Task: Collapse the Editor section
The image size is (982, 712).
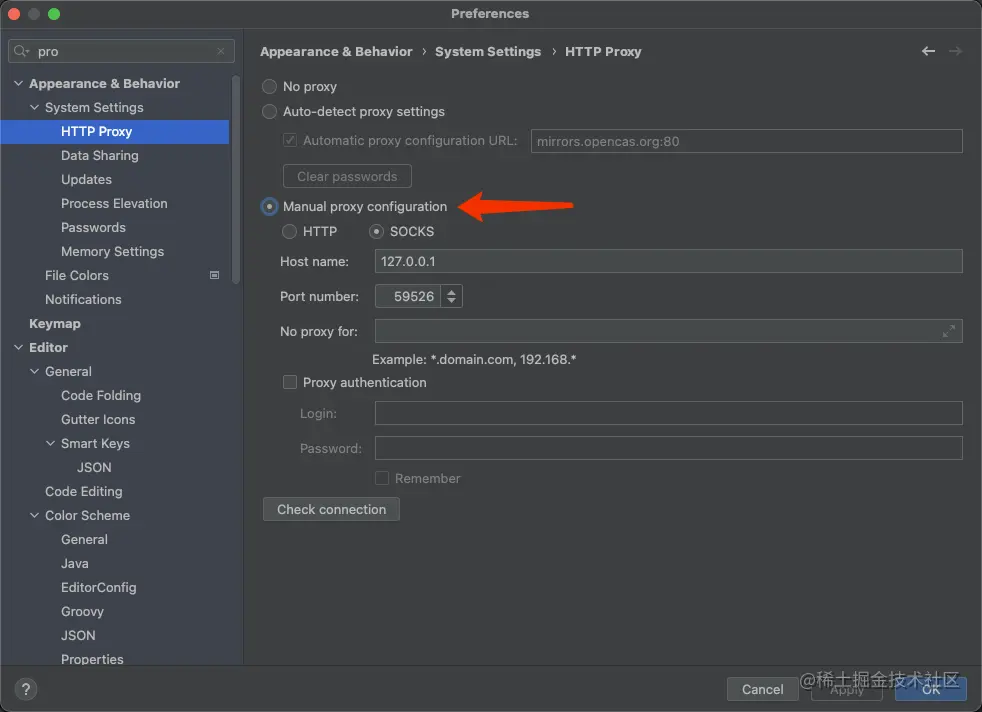Action: pos(19,348)
